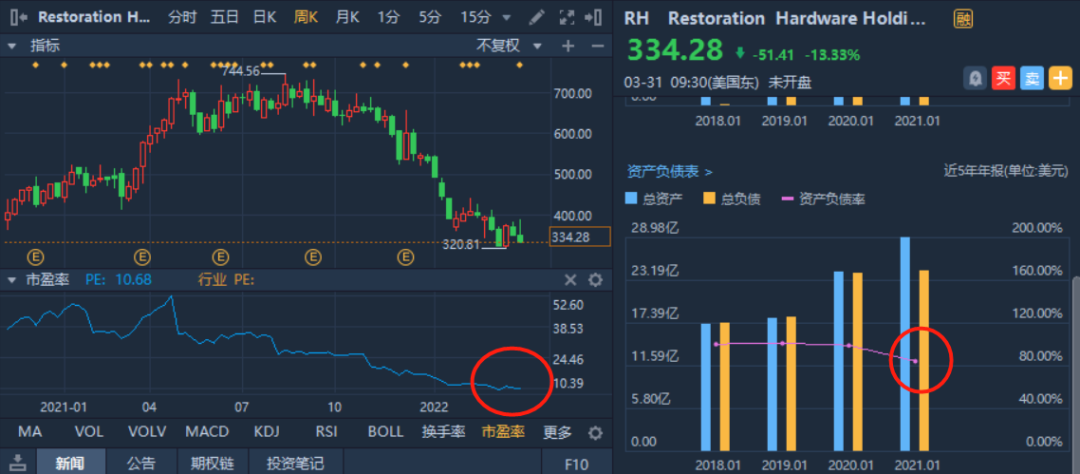Viewport: 1080px width, 474px height.
Task: Enter fullscreen chart mode
Action: (566, 17)
